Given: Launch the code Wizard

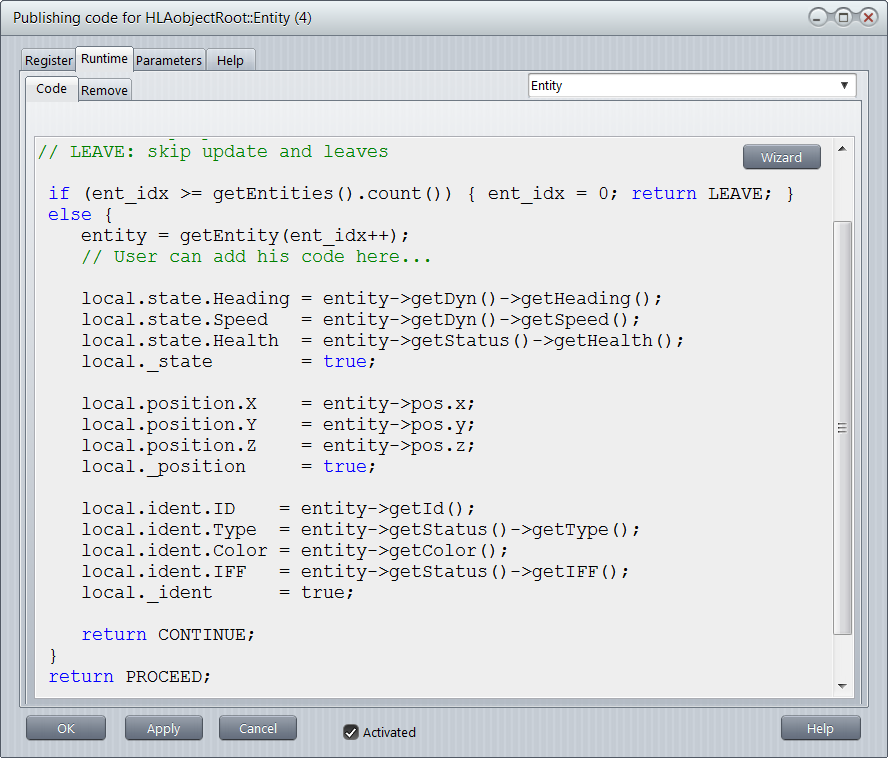Looking at the screenshot, I should tap(781, 157).
